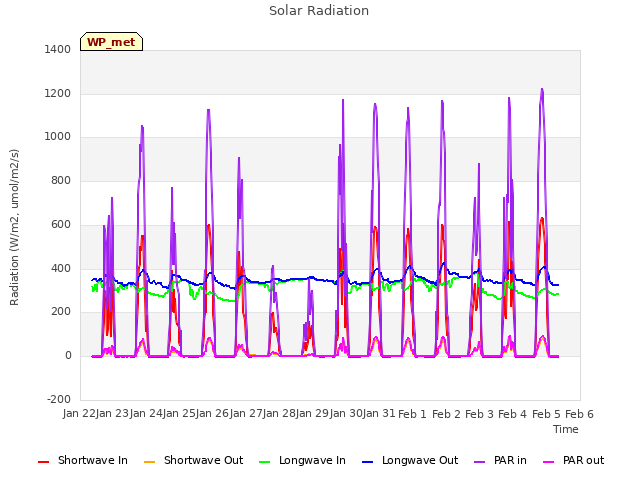Click the 600 y-axis tick label
The image size is (640, 480).
[61, 224]
